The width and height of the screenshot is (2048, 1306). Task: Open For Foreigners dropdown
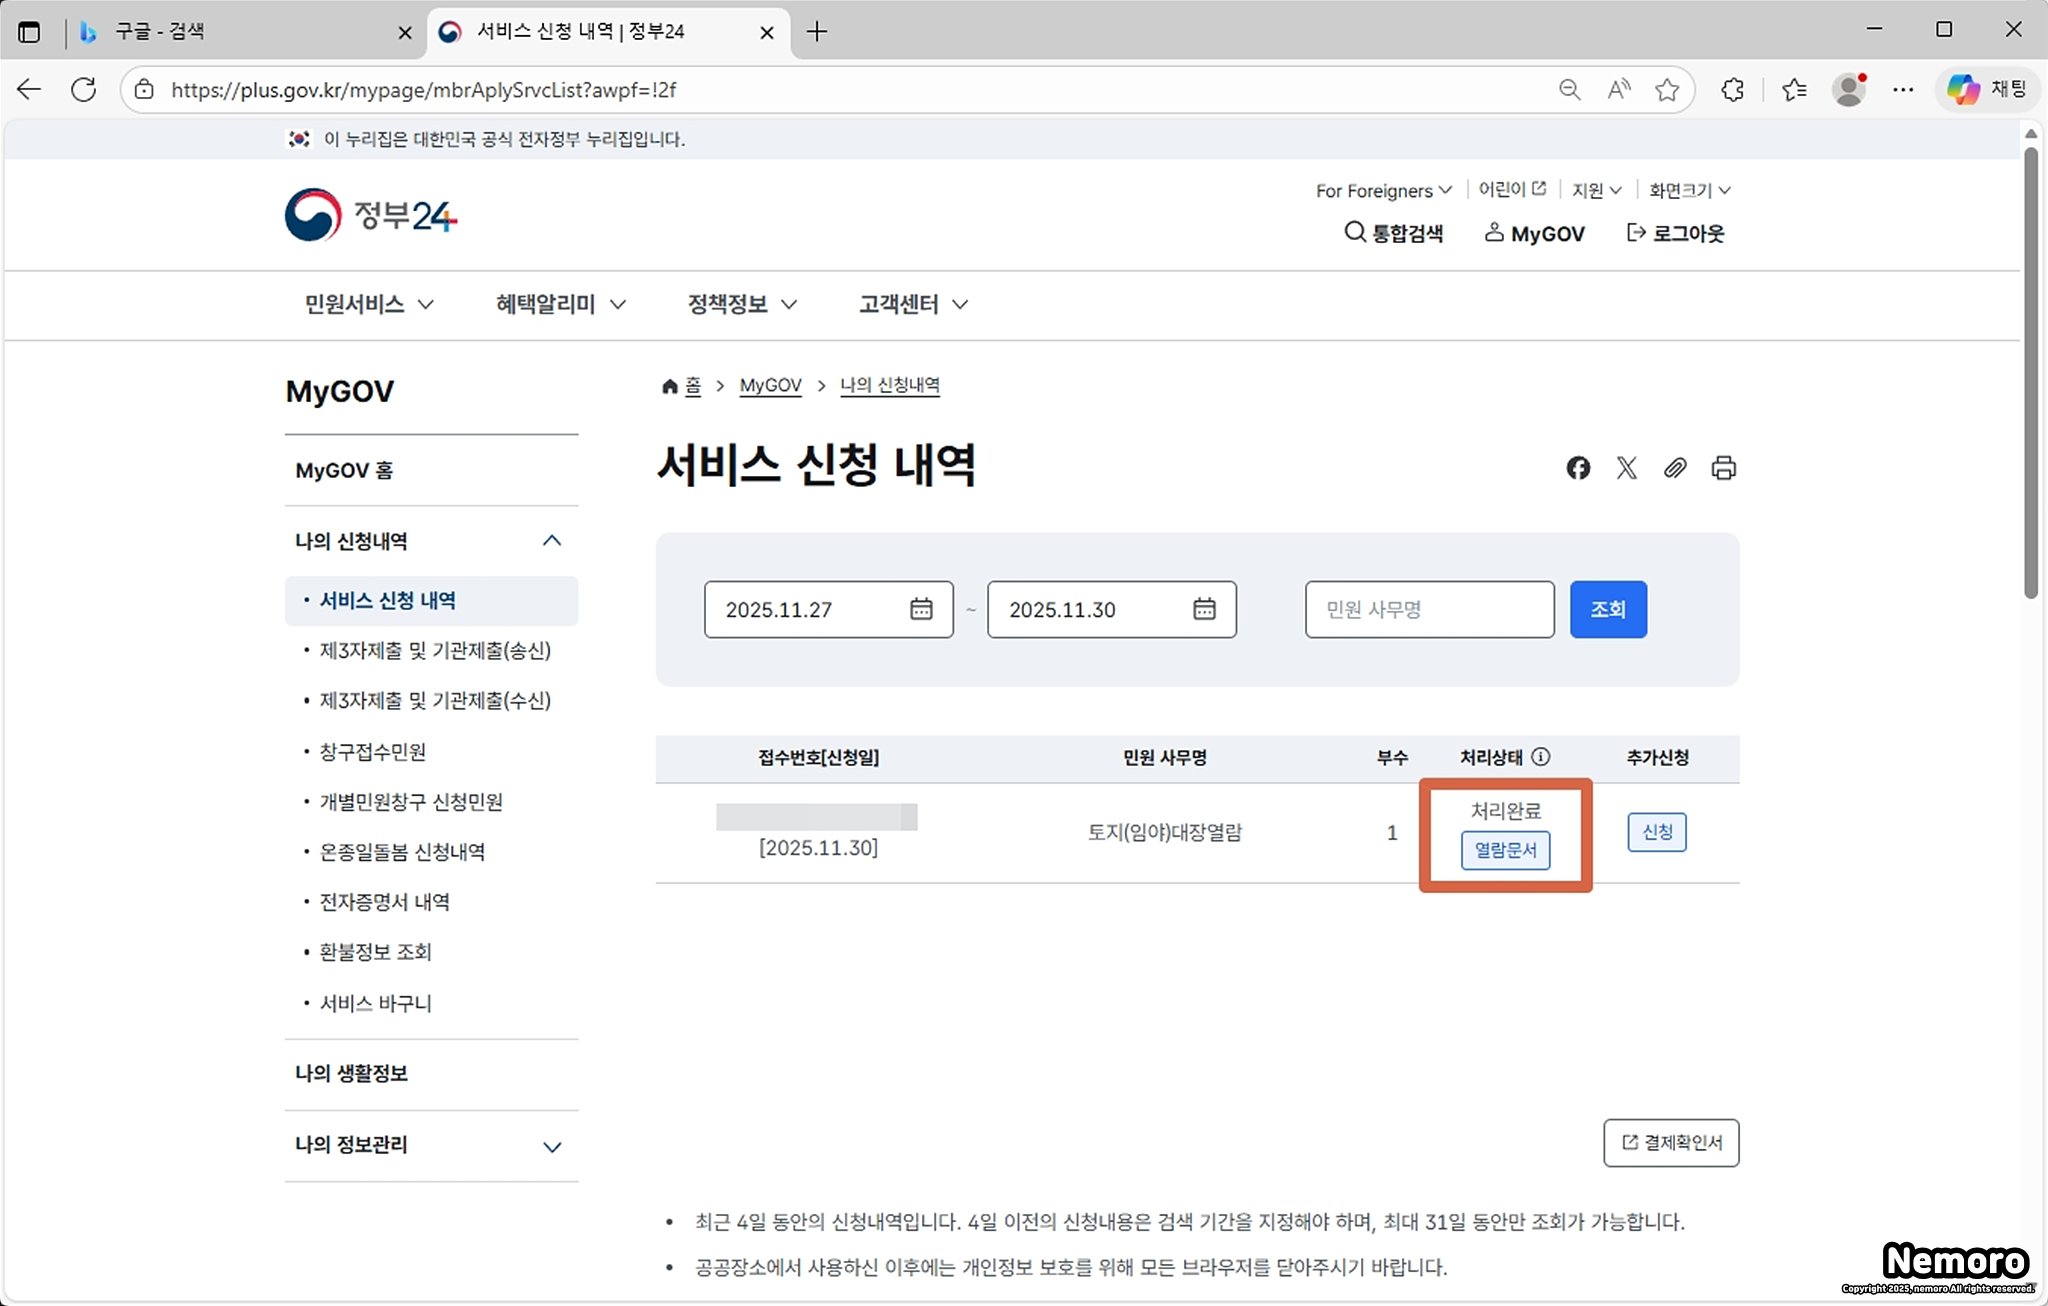click(1383, 190)
